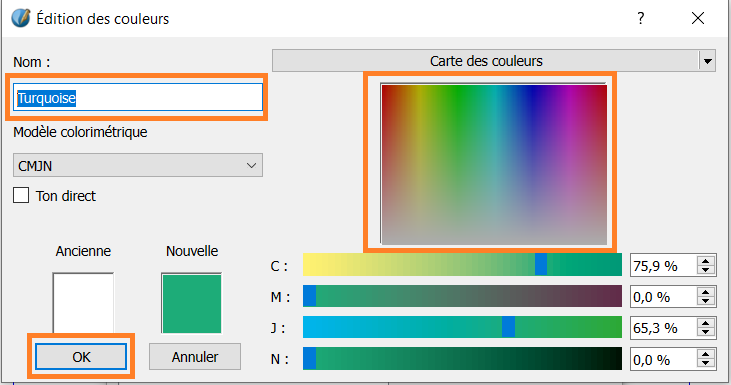The height and width of the screenshot is (385, 731).
Task: Click the Scribus app icon in title bar
Action: (x=21, y=19)
